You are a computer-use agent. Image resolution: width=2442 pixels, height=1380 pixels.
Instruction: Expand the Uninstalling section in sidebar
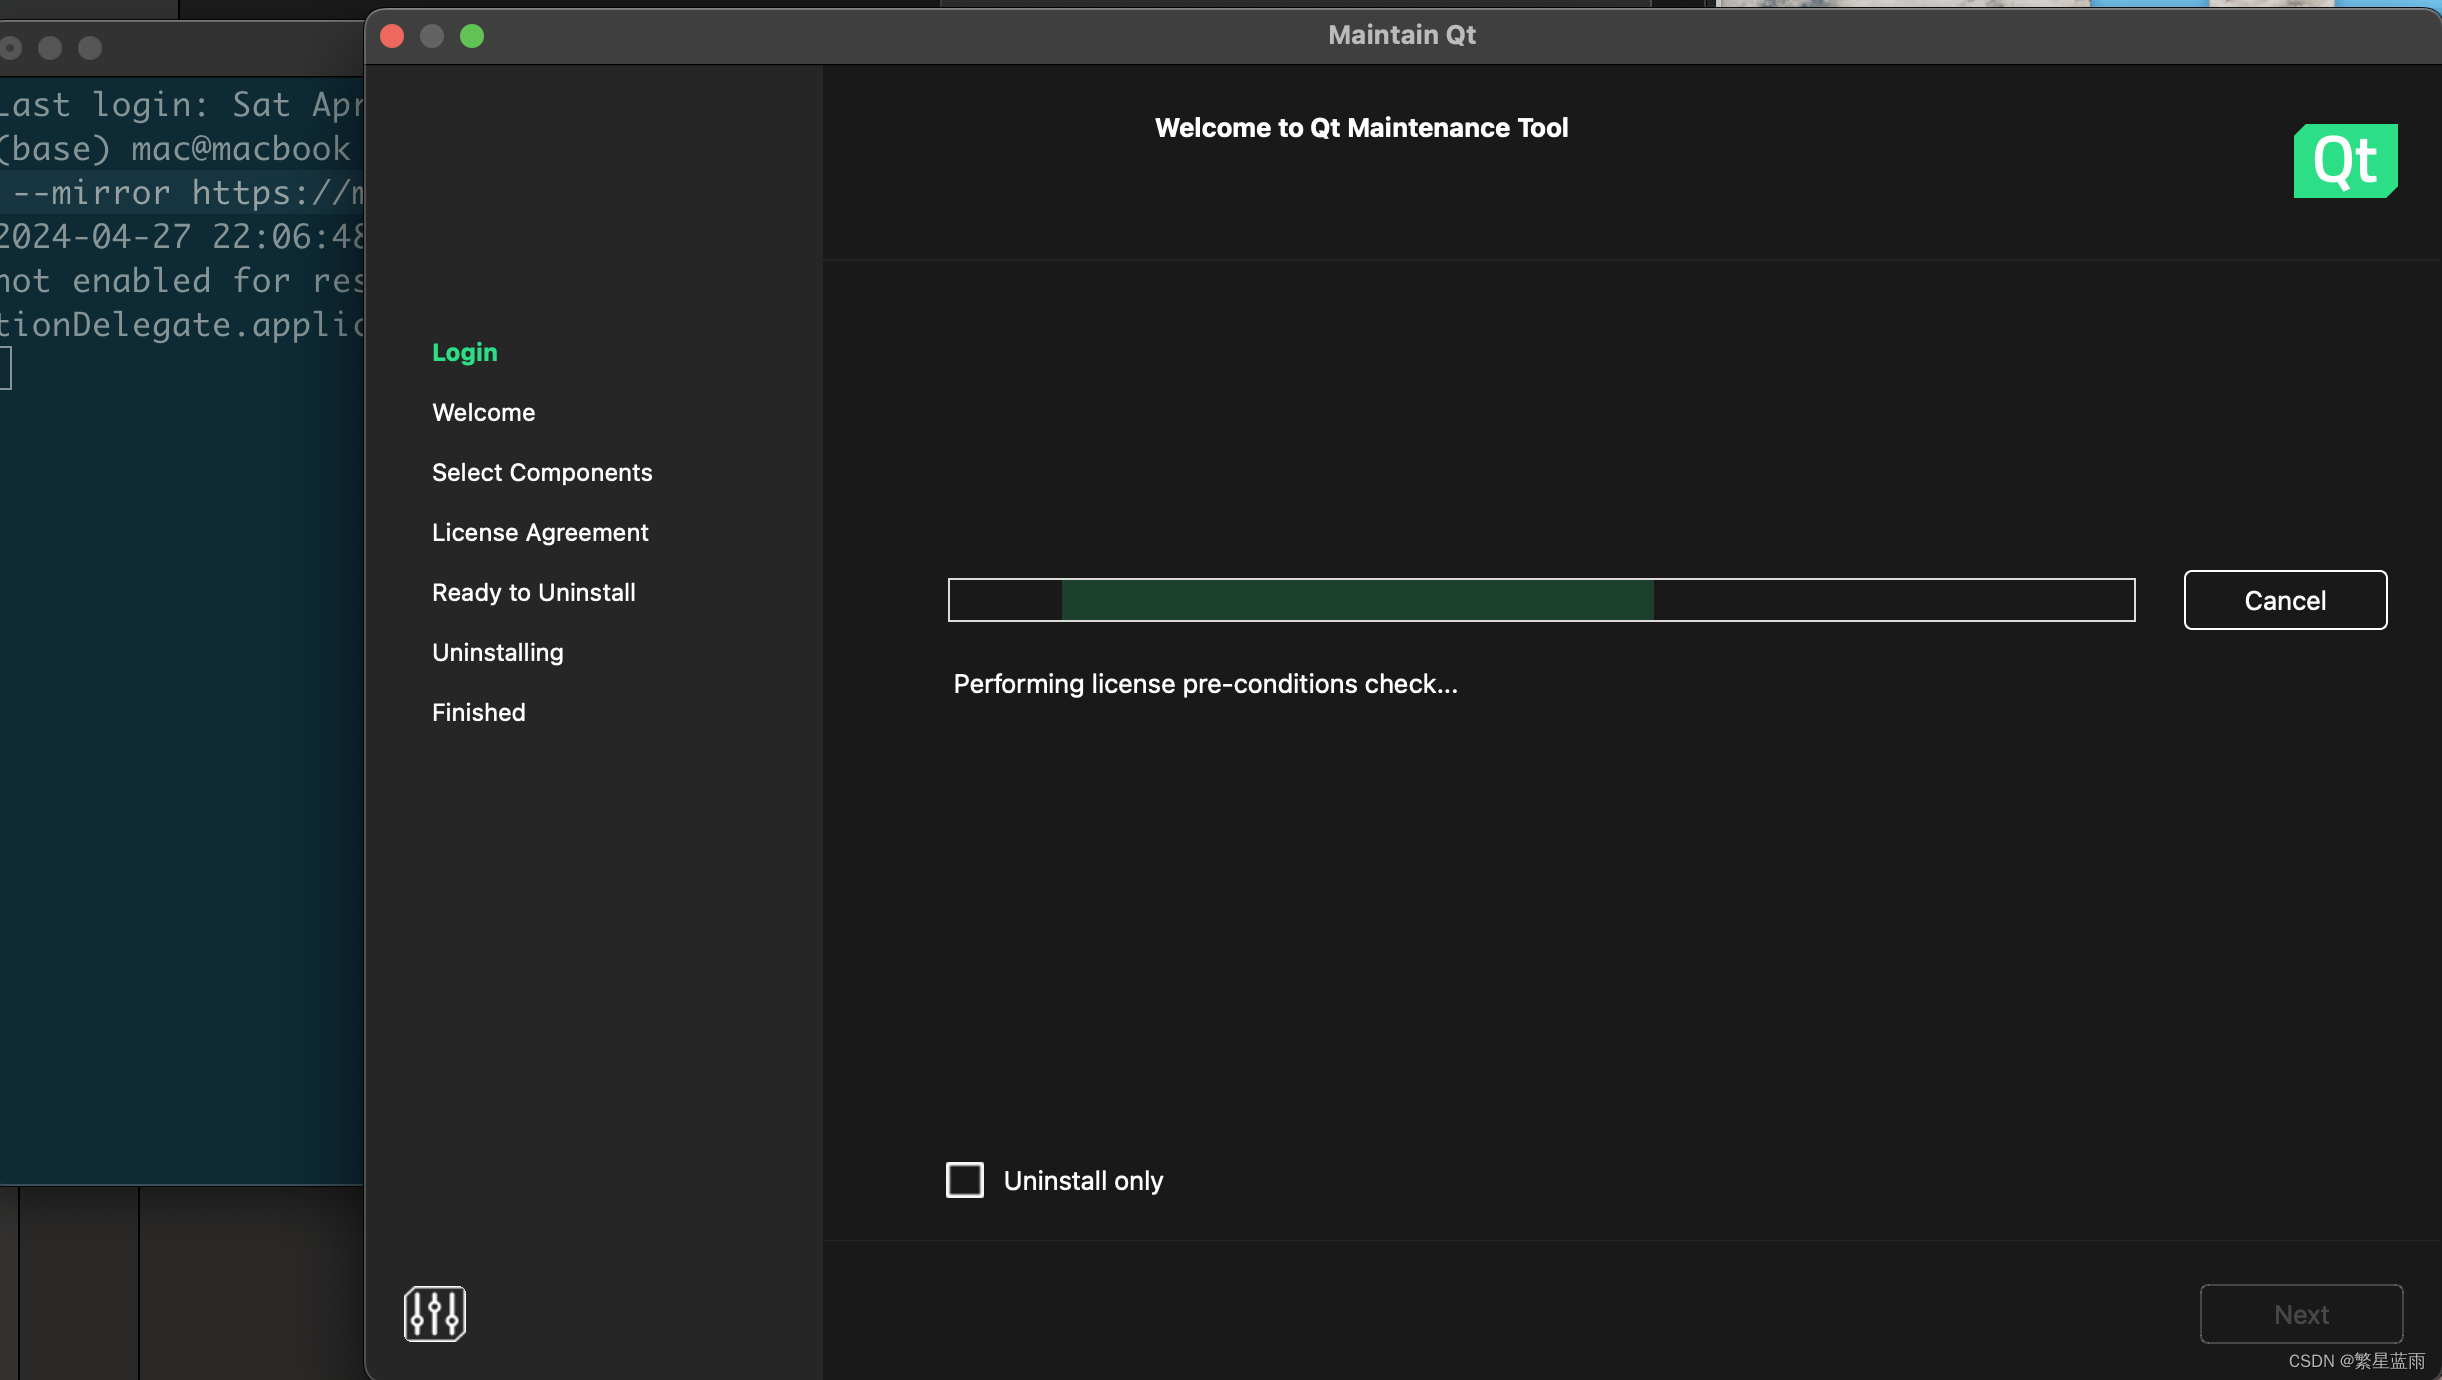(x=496, y=651)
